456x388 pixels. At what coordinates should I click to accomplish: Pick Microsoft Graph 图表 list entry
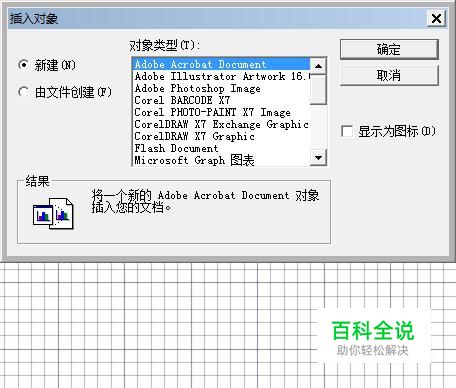221,160
